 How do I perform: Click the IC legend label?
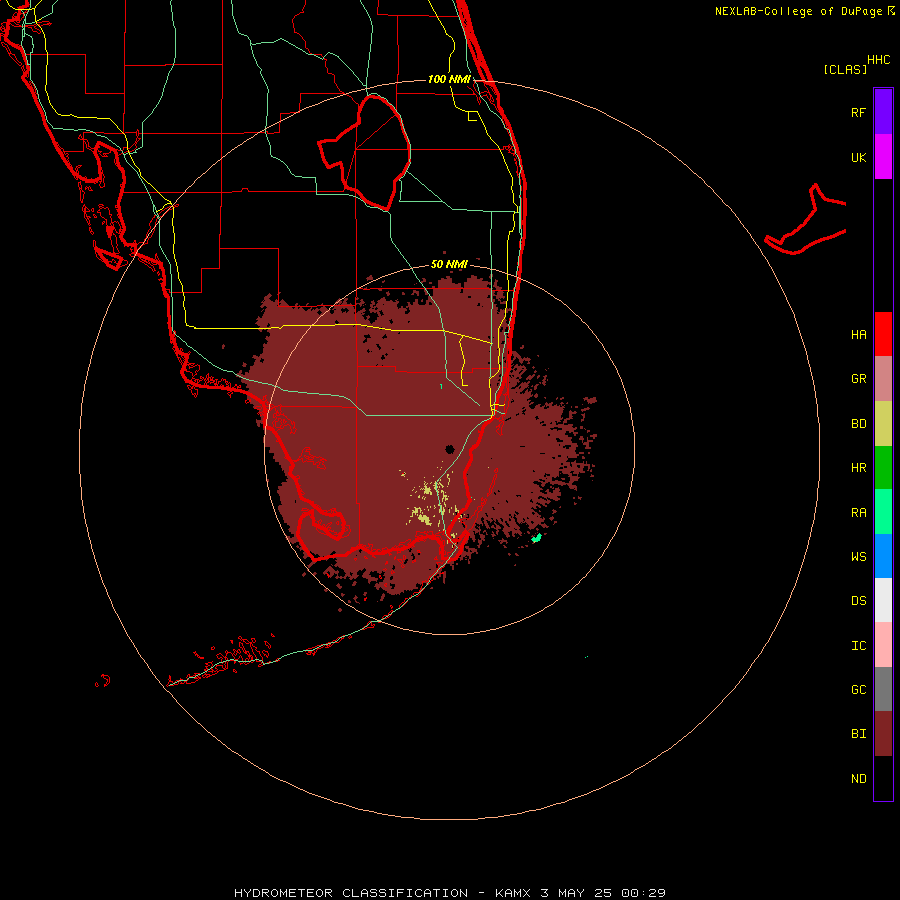click(858, 646)
